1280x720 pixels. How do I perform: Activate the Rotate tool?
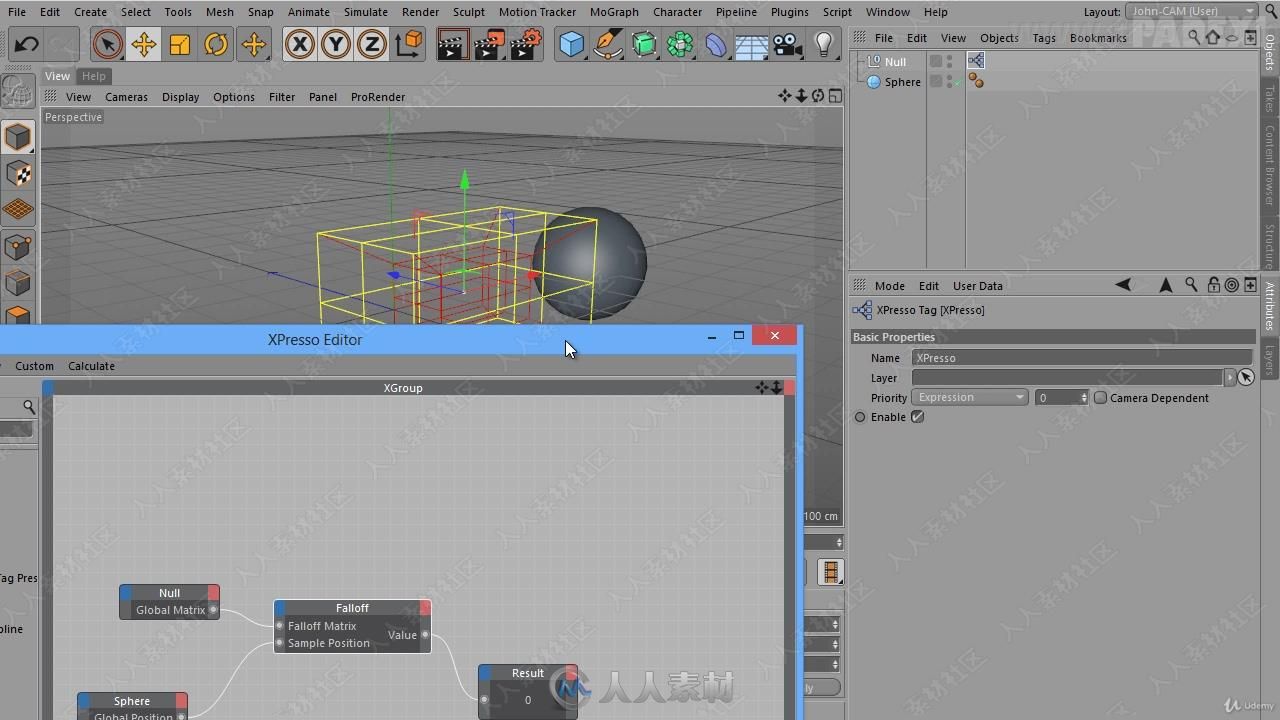tap(216, 44)
